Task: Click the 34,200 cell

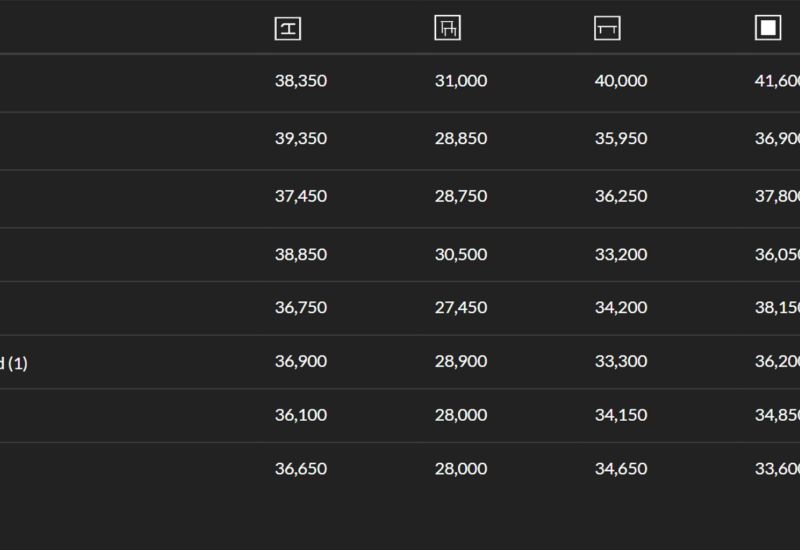Action: (x=621, y=308)
